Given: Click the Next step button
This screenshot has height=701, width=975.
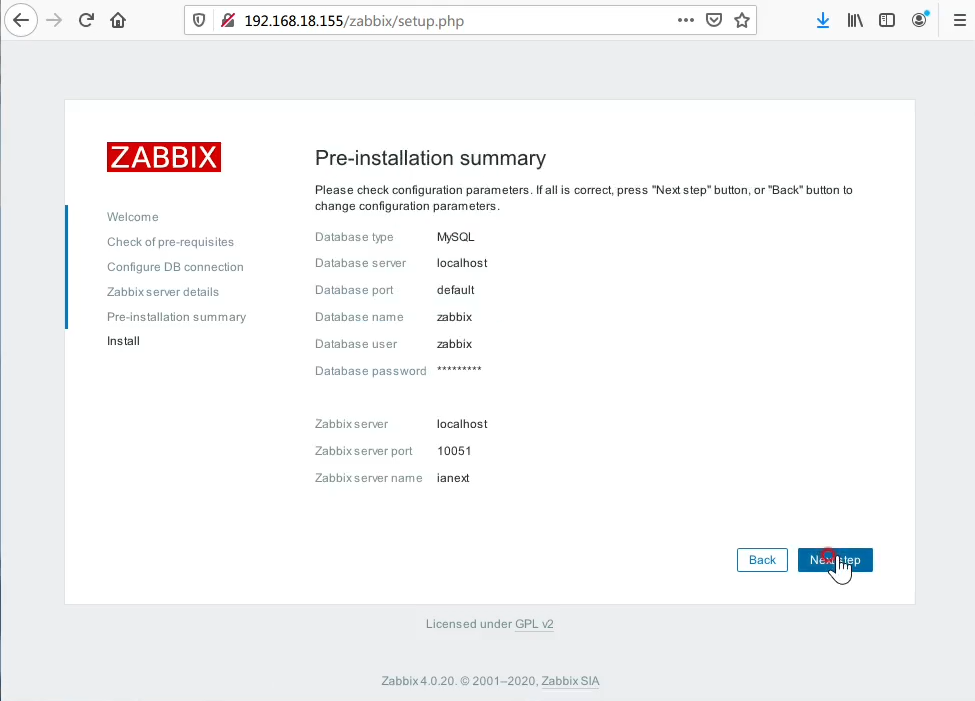Looking at the screenshot, I should (x=835, y=560).
